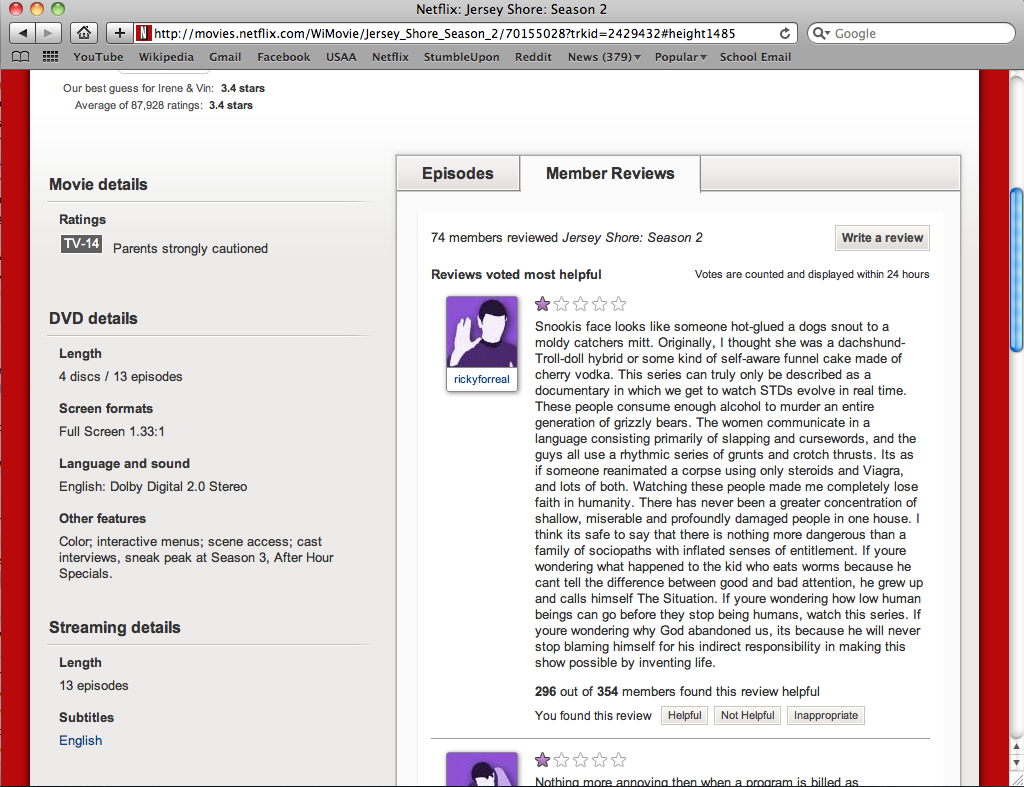Click the 'DVD details' heading
The width and height of the screenshot is (1024, 787).
coord(93,318)
